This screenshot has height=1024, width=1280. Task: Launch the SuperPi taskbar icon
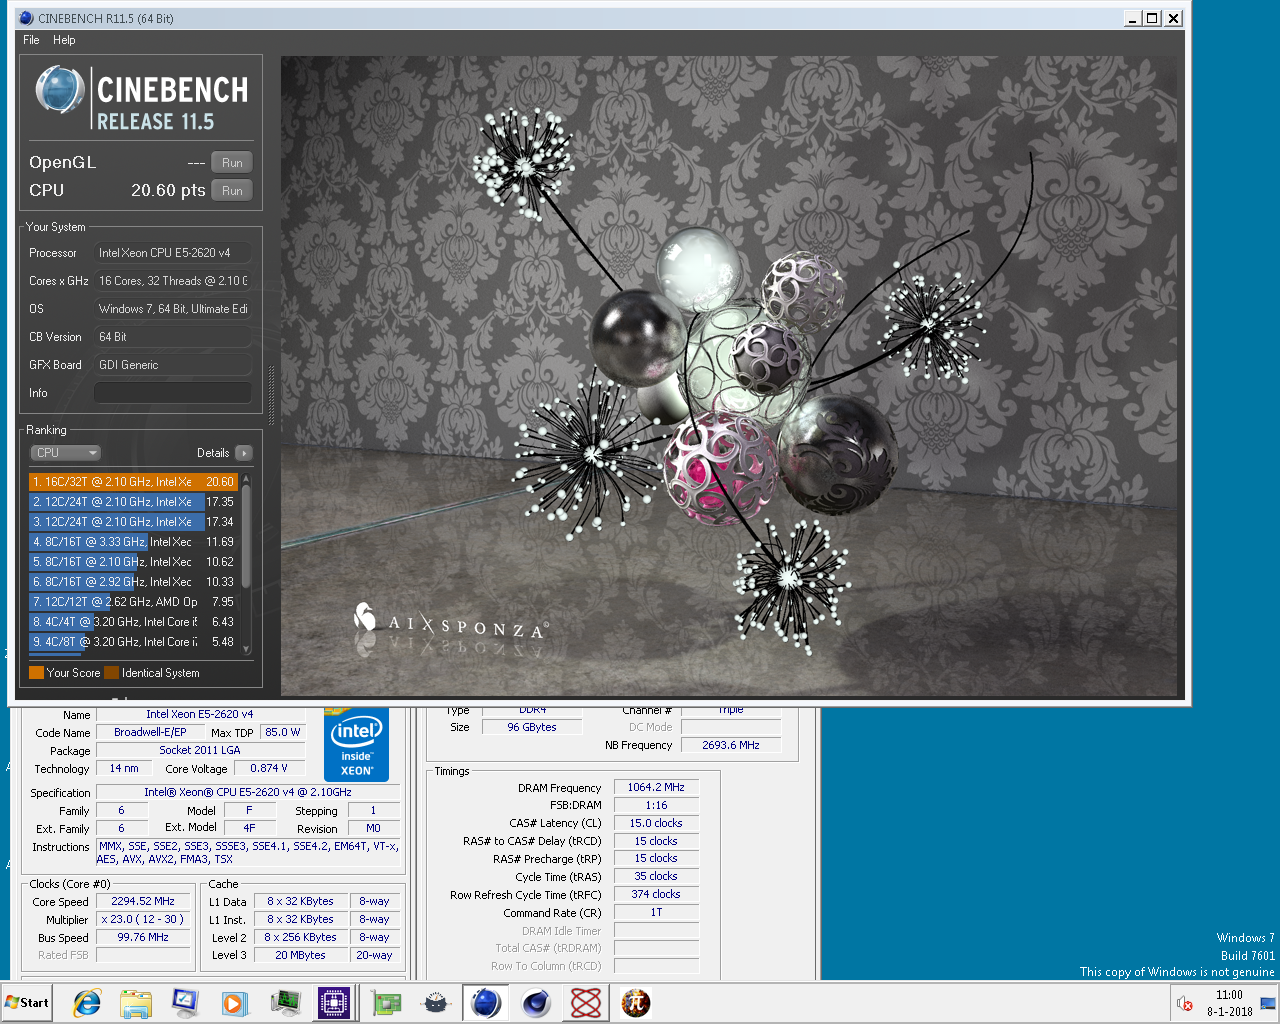click(636, 1002)
